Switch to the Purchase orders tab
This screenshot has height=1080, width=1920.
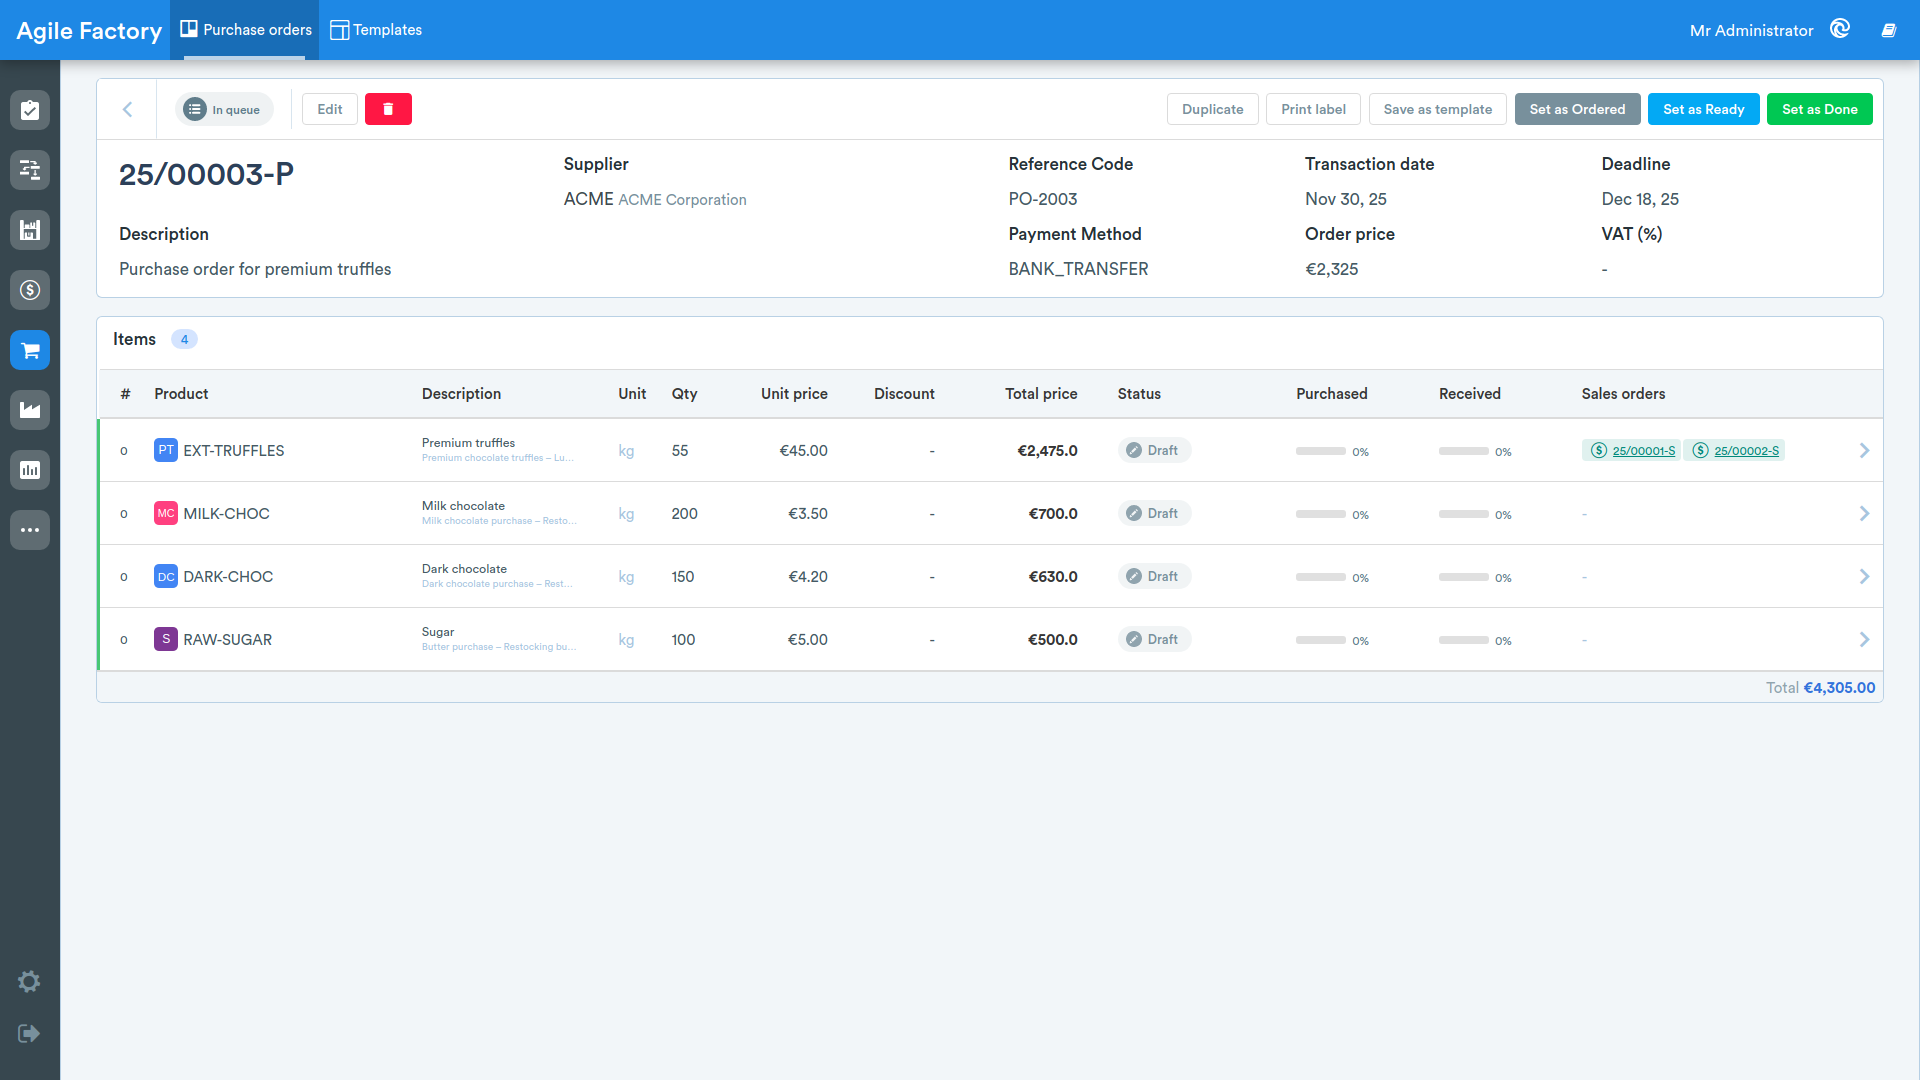pos(246,30)
